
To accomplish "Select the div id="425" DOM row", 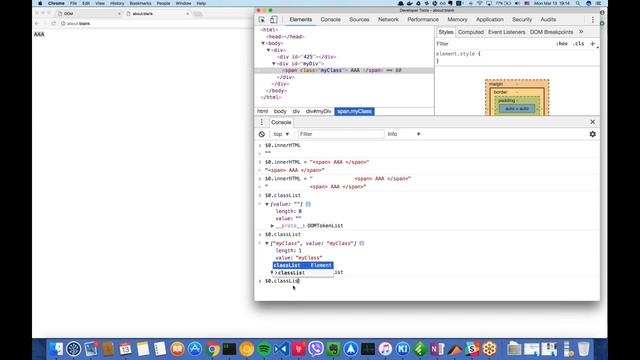I will point(307,57).
